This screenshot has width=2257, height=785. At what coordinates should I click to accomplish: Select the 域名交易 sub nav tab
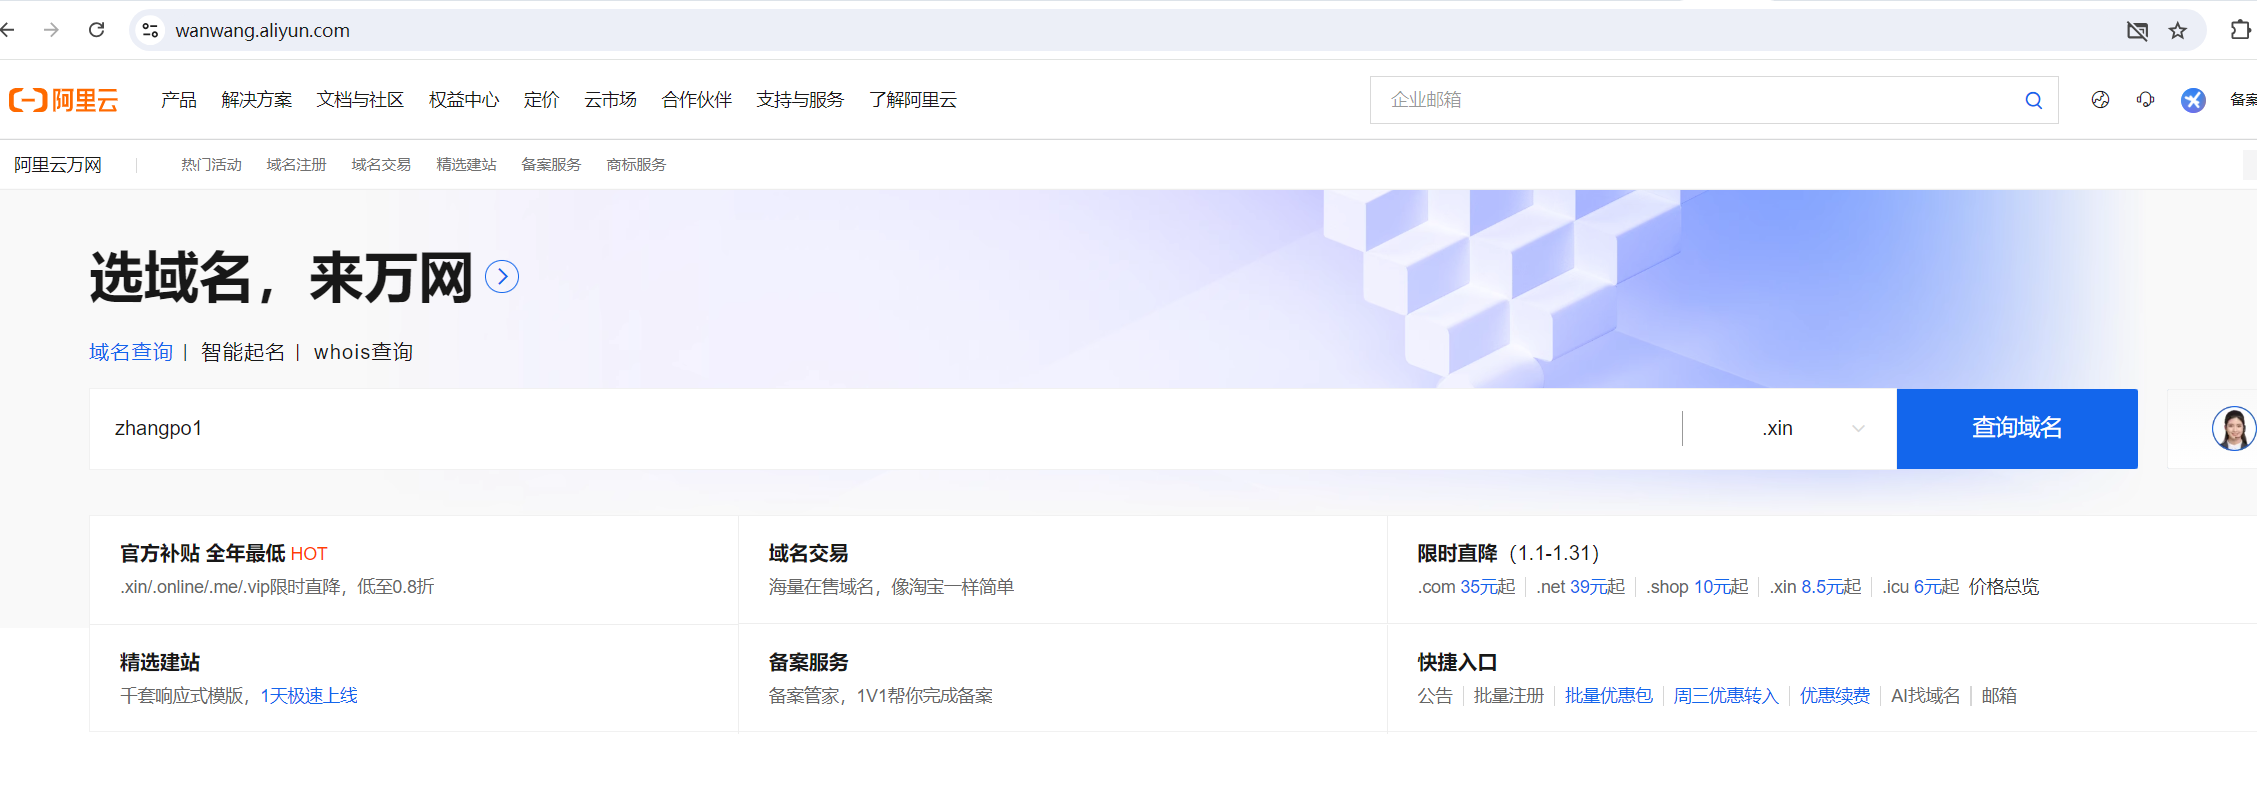coord(381,165)
